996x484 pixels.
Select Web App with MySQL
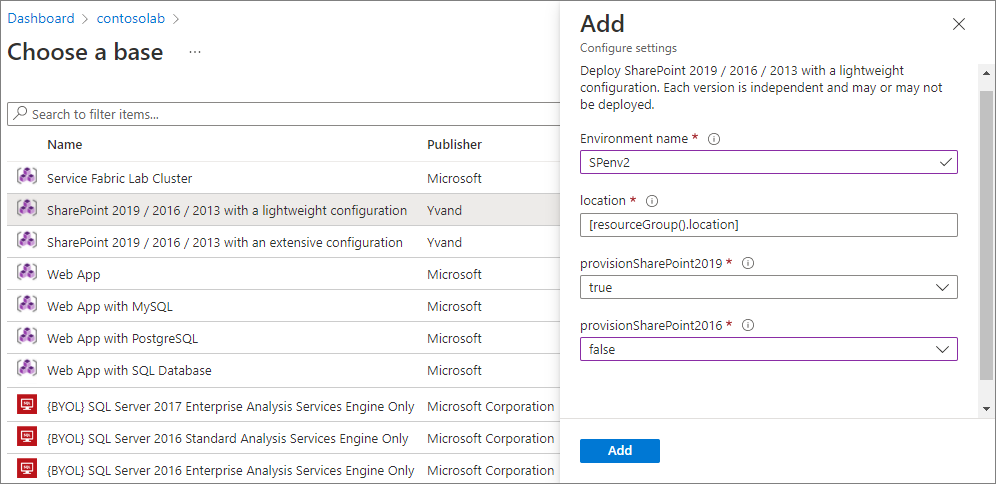[x=110, y=307]
